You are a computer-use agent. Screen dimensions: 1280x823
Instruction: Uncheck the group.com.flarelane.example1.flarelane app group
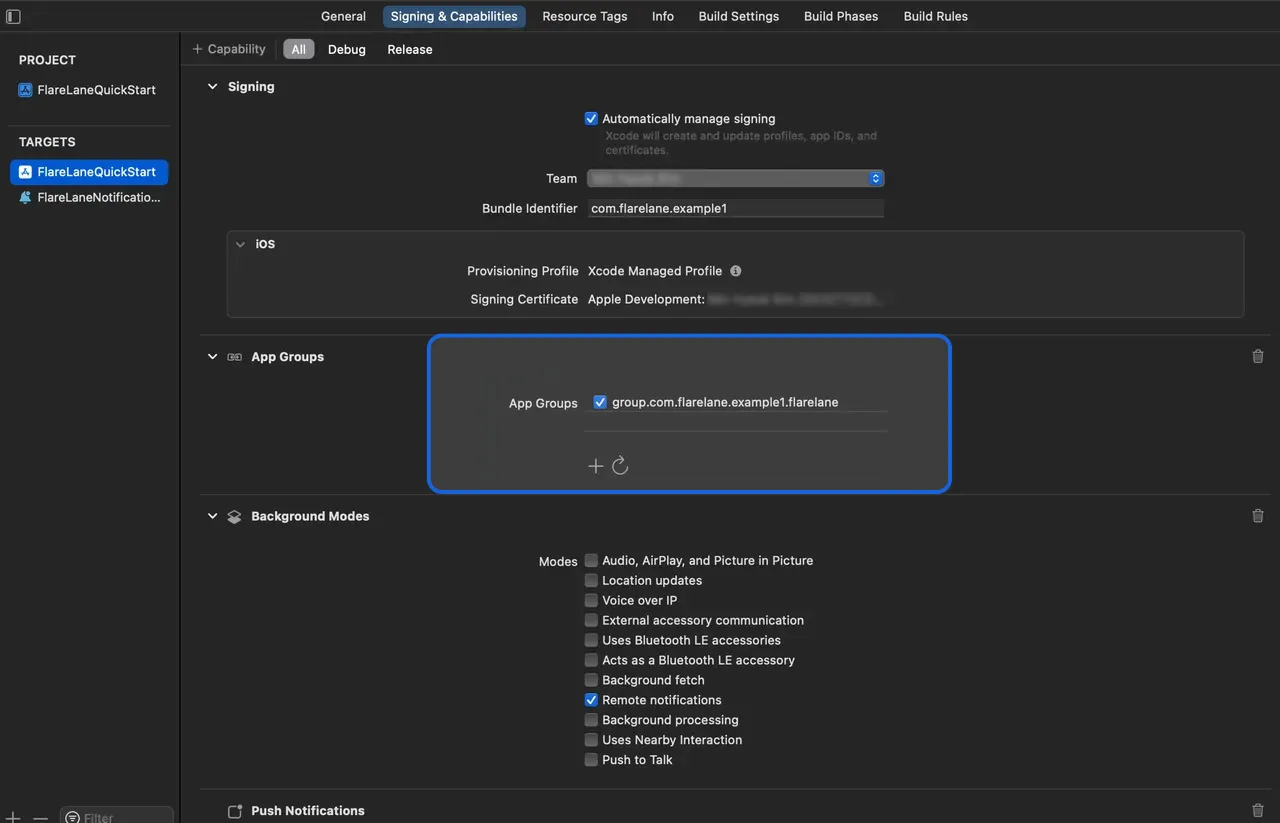[600, 402]
